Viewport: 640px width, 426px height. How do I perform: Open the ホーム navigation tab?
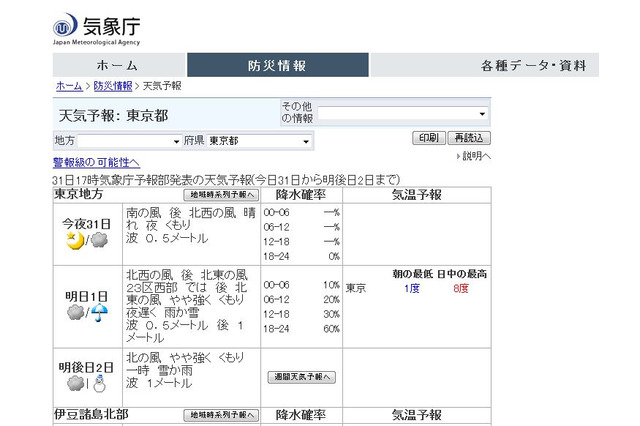[119, 65]
